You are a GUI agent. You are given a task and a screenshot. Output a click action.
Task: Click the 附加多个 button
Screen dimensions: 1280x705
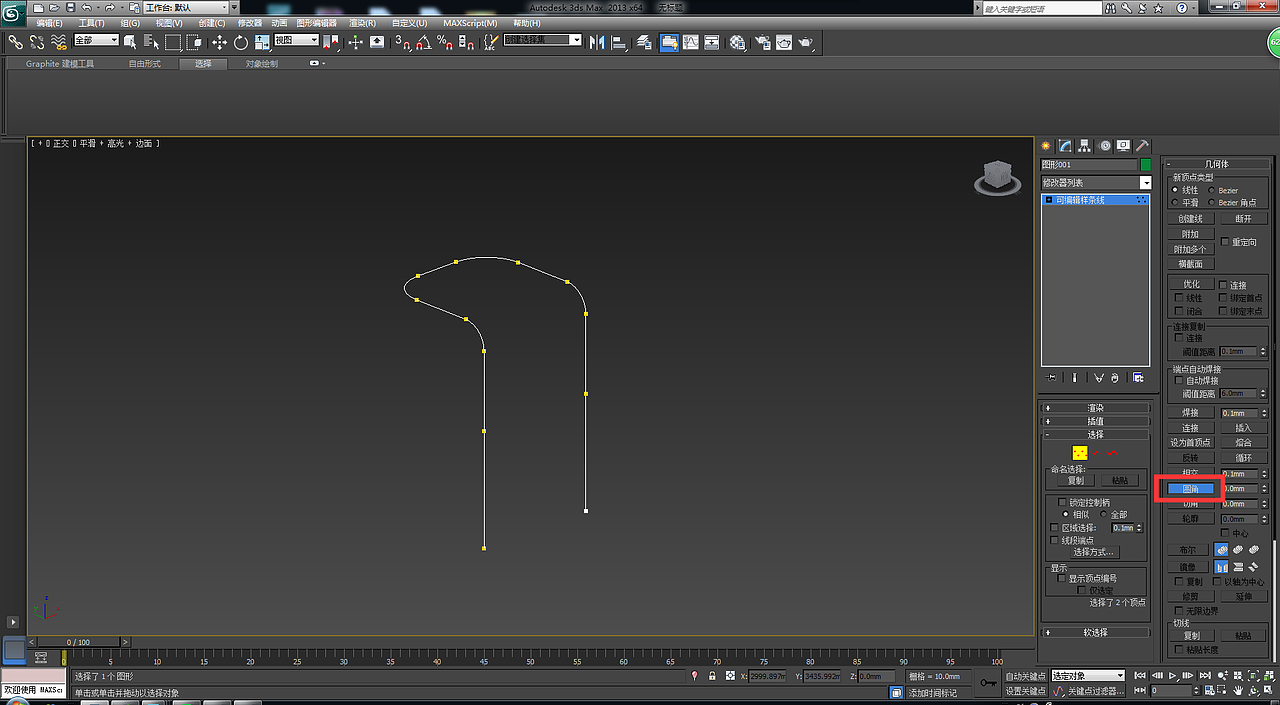pos(1190,249)
